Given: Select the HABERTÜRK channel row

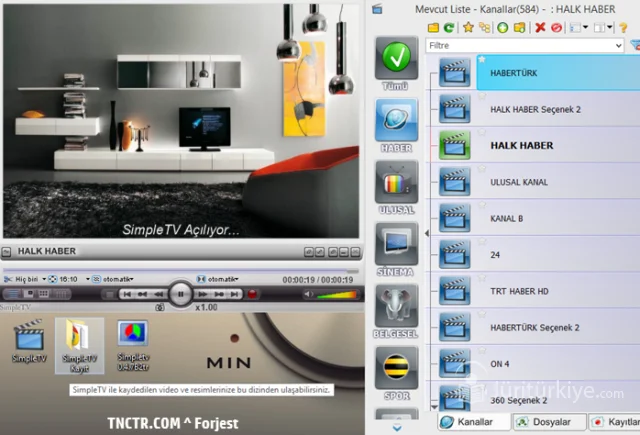Looking at the screenshot, I should tap(558, 73).
